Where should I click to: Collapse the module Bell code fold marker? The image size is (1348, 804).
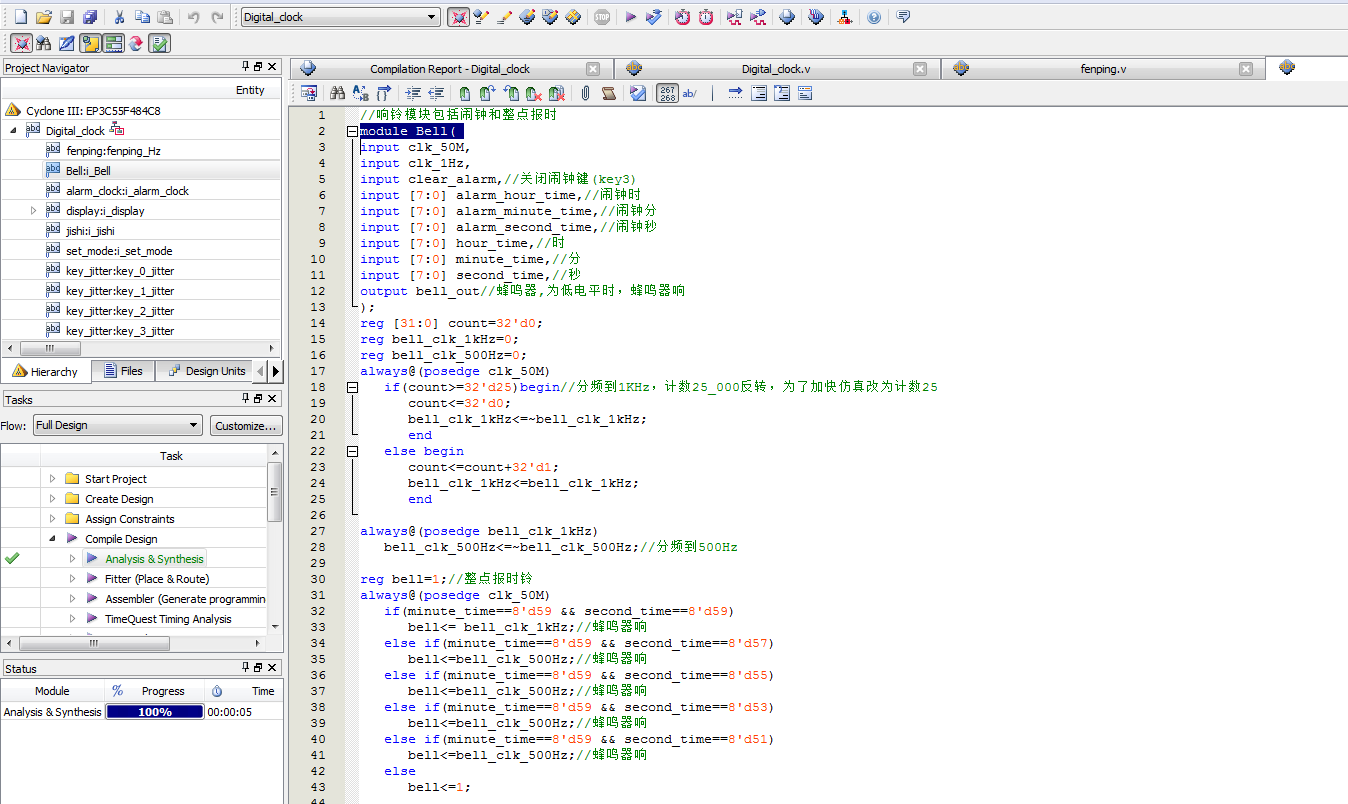click(352, 131)
